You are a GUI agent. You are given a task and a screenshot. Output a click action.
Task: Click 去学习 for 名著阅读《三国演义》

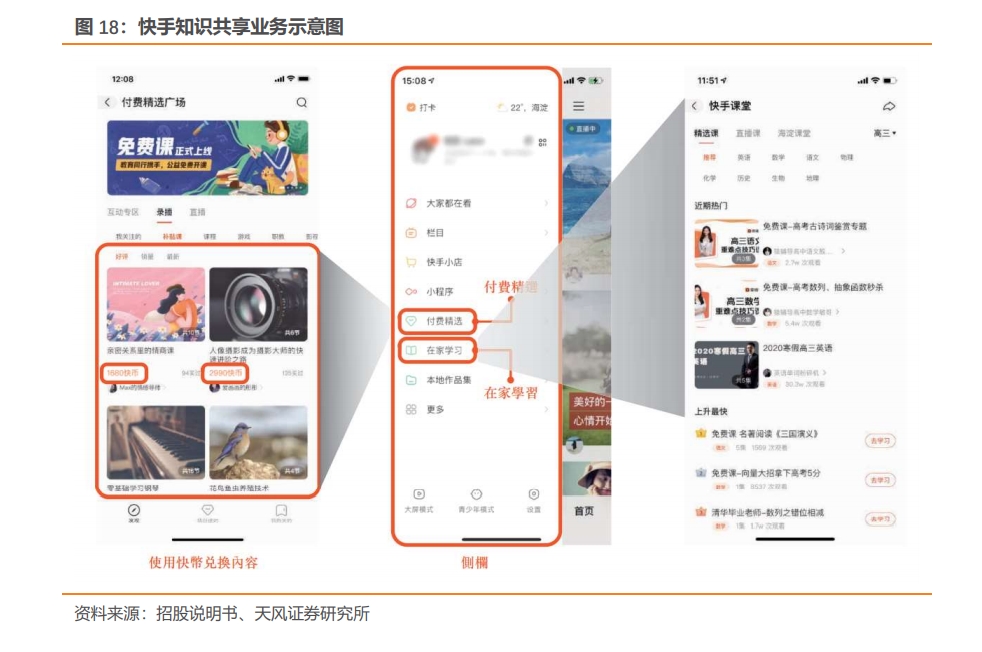click(880, 441)
